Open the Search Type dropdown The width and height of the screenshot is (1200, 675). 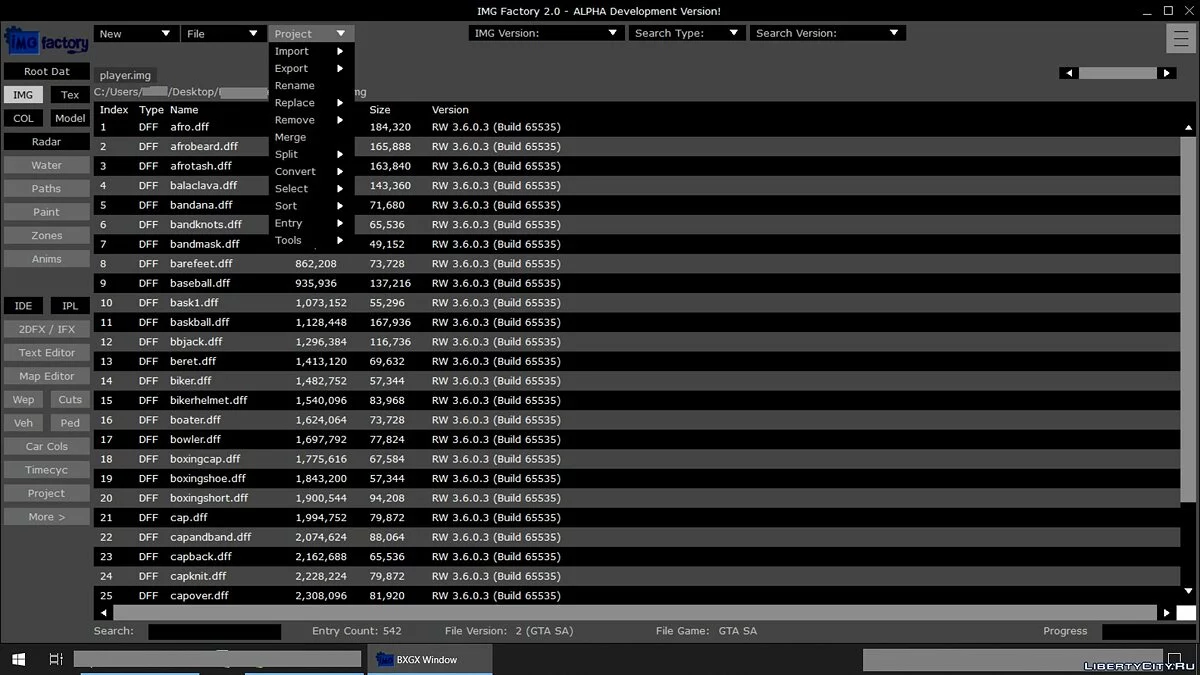(688, 33)
